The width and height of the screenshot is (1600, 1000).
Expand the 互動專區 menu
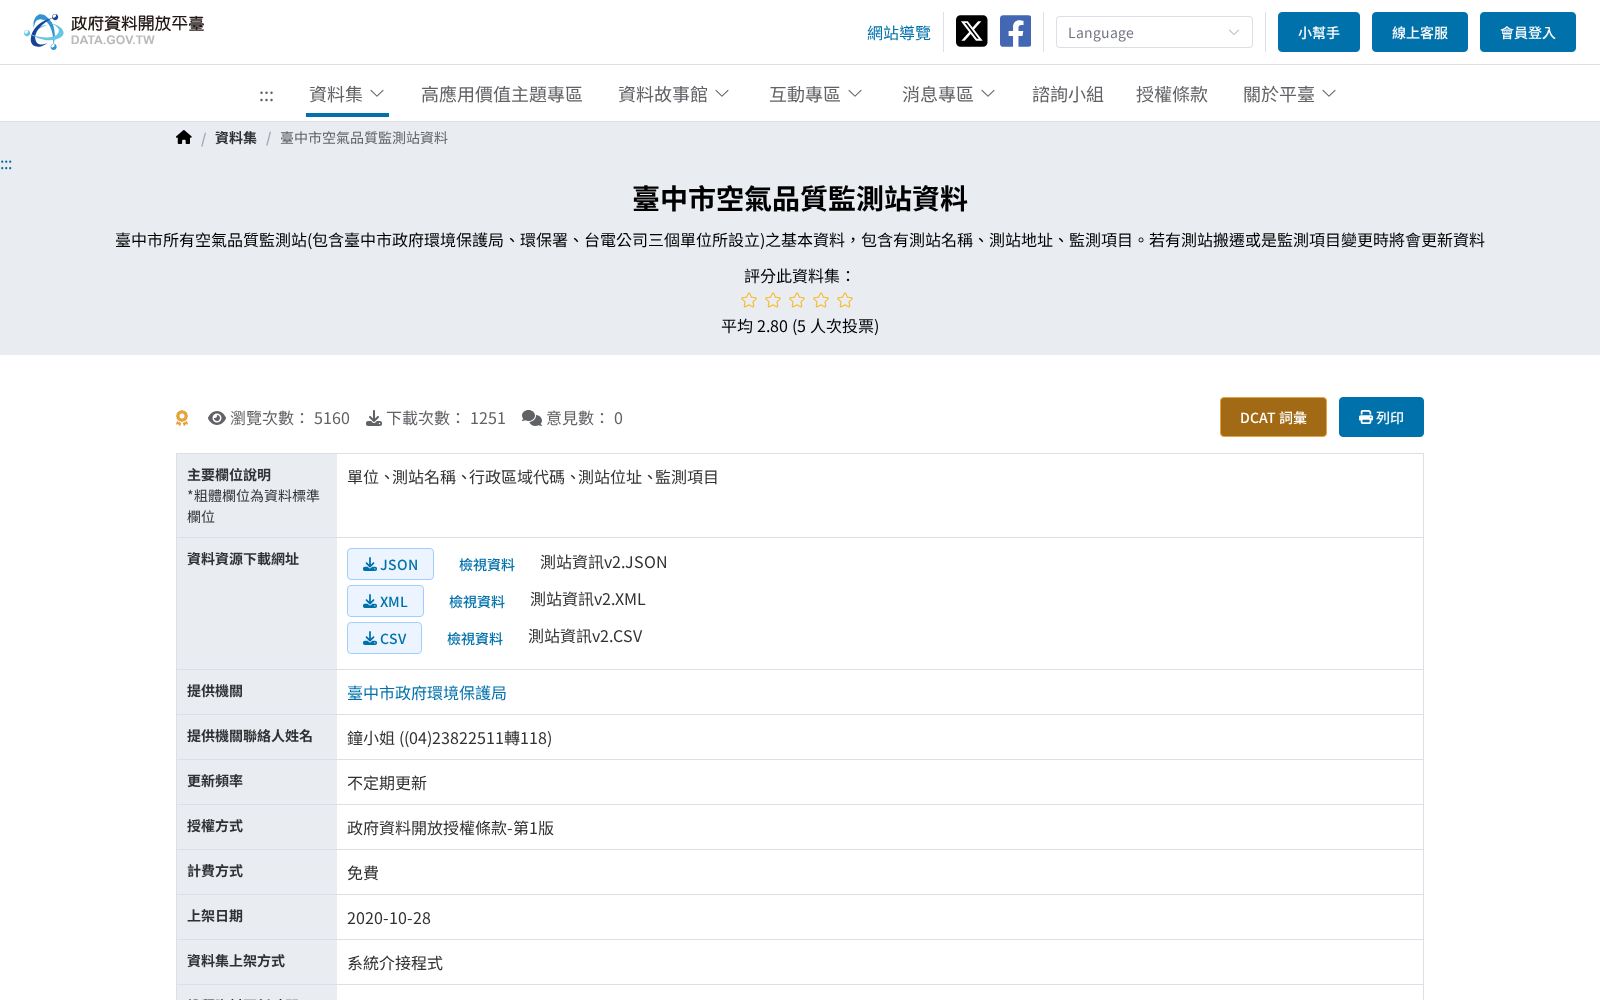click(816, 94)
